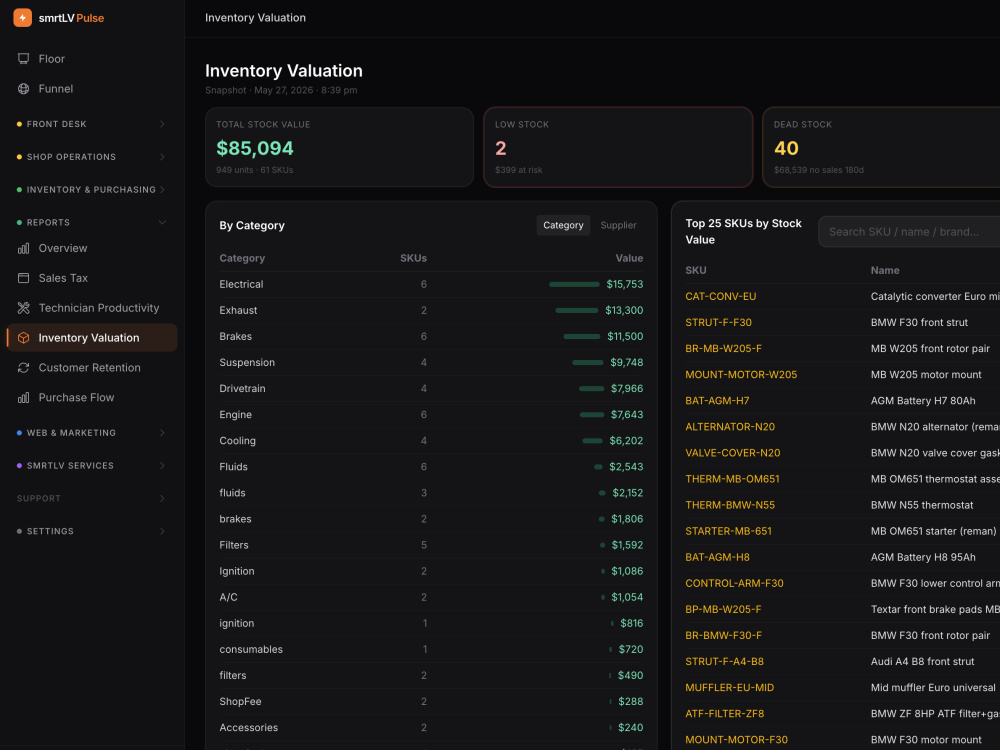1000x750 pixels.
Task: Click the Total Stock Value card
Action: click(339, 147)
